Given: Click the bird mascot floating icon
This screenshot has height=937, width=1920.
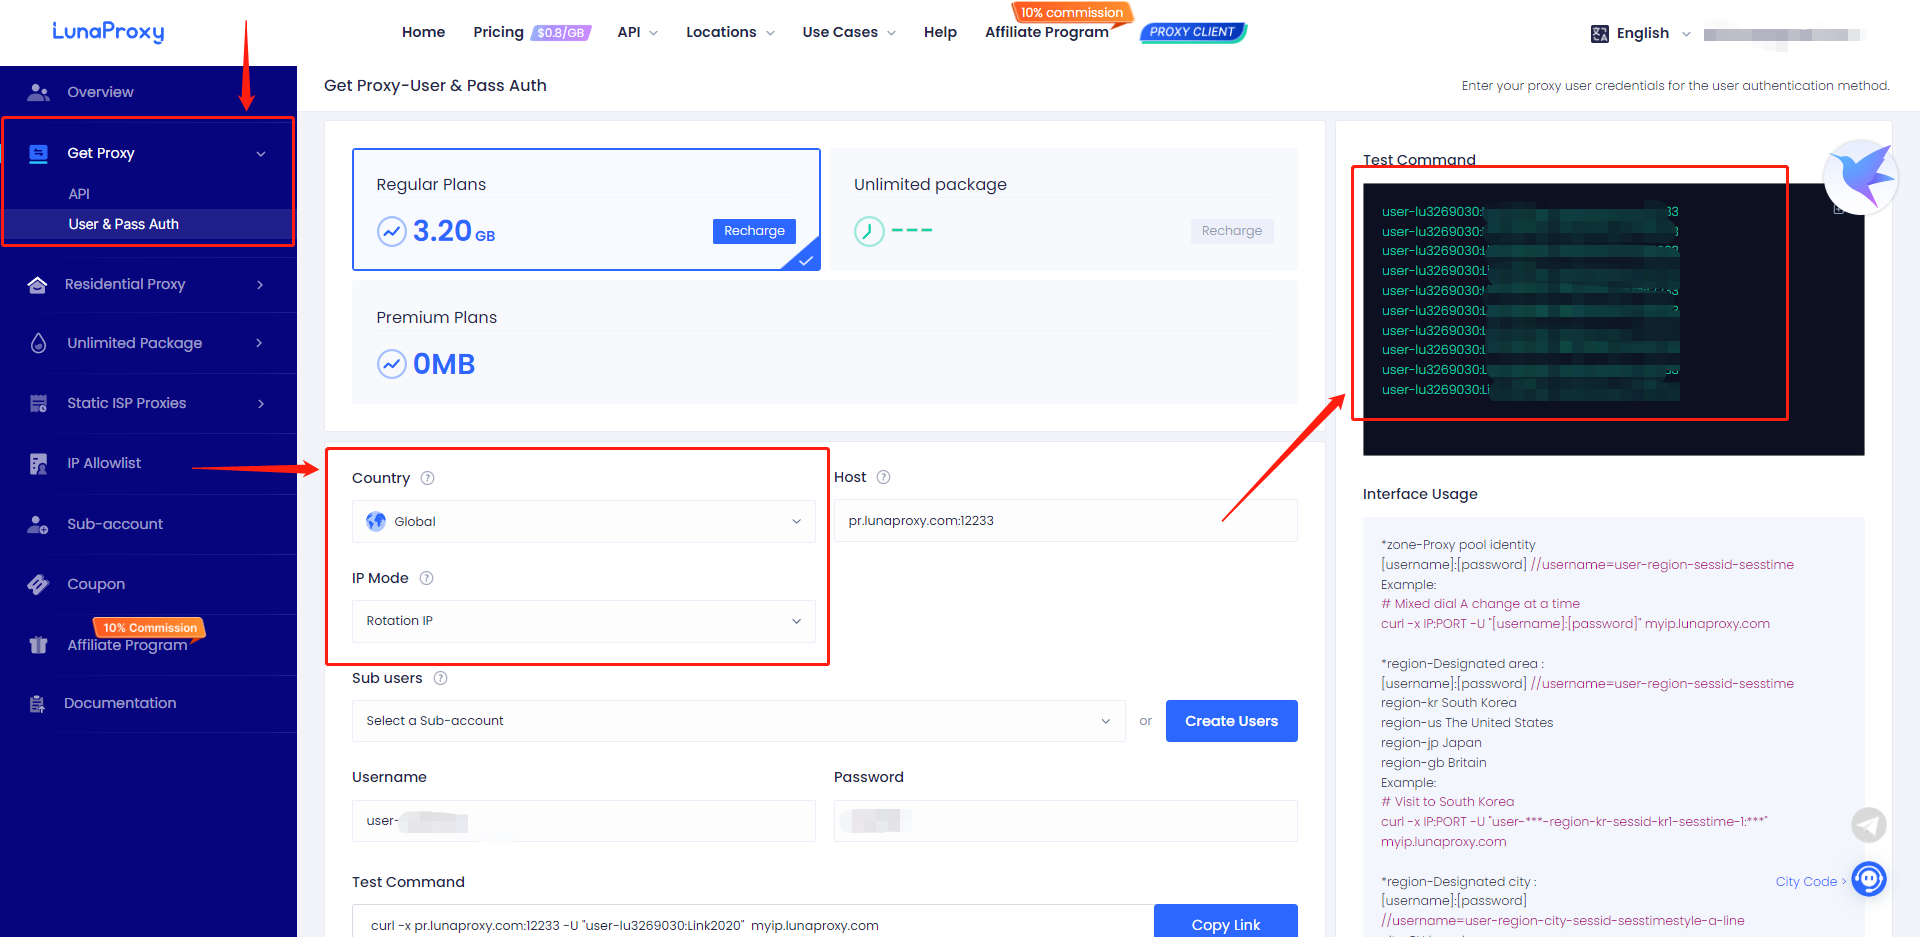Looking at the screenshot, I should tap(1860, 177).
